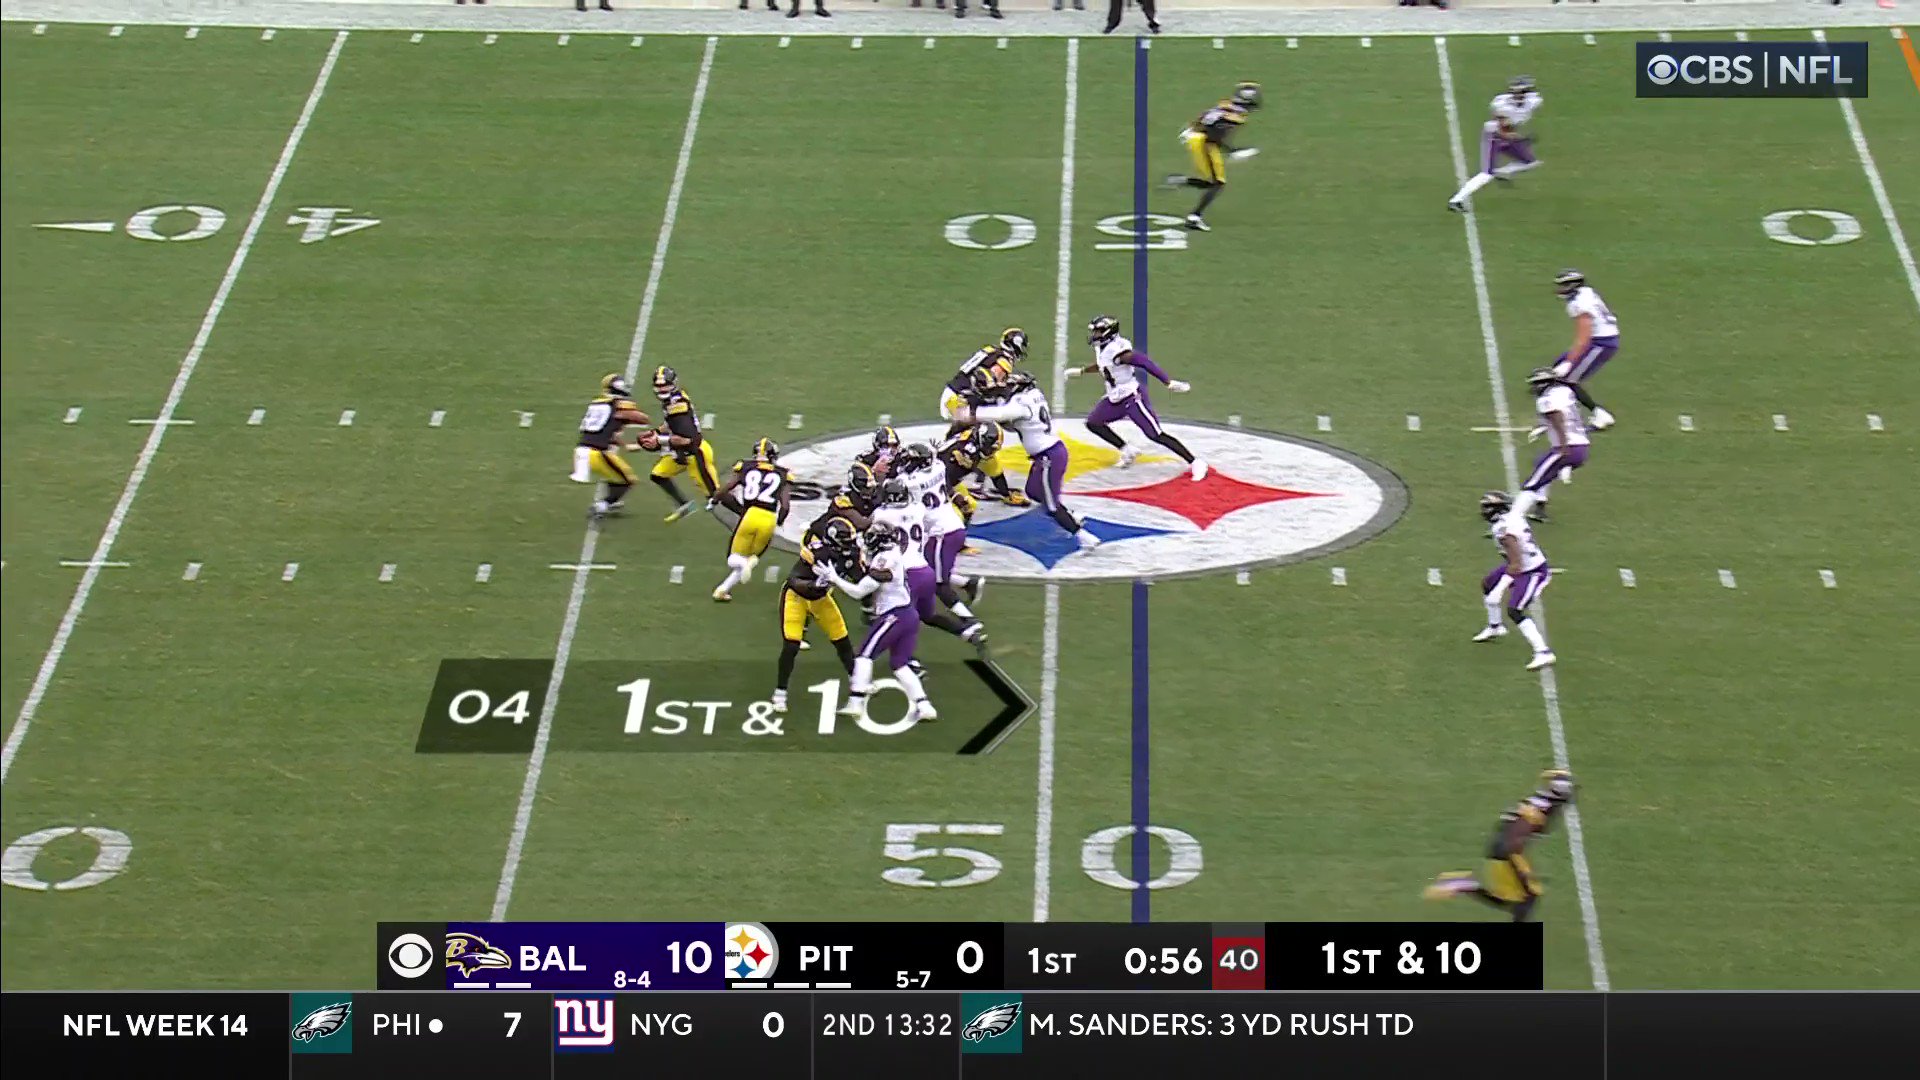Click the Steelers 5-7 record
The width and height of the screenshot is (1920, 1080).
[x=913, y=980]
